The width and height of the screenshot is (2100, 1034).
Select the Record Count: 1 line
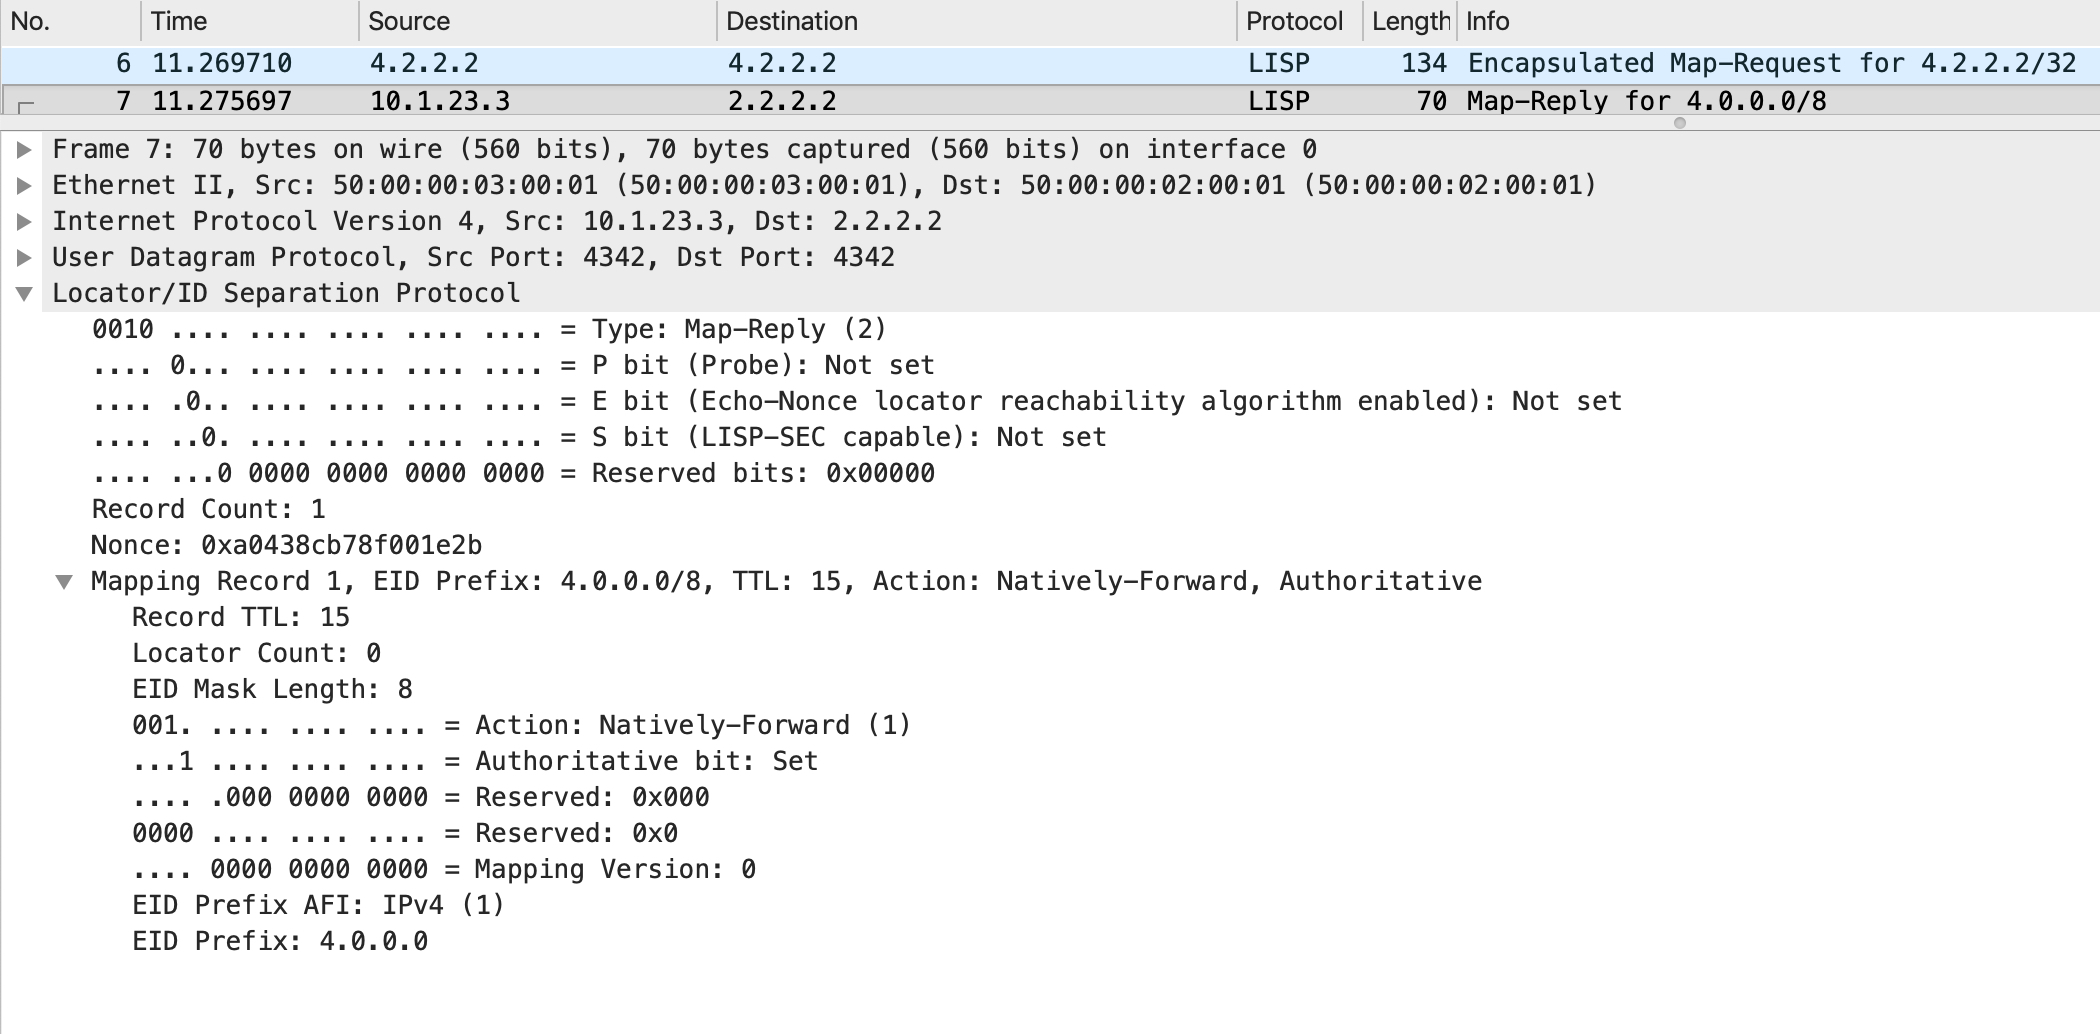click(x=209, y=510)
